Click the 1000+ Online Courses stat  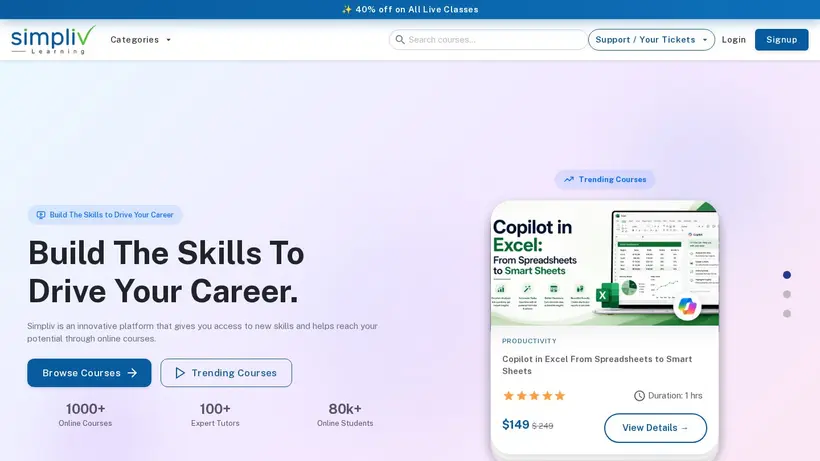click(x=85, y=414)
